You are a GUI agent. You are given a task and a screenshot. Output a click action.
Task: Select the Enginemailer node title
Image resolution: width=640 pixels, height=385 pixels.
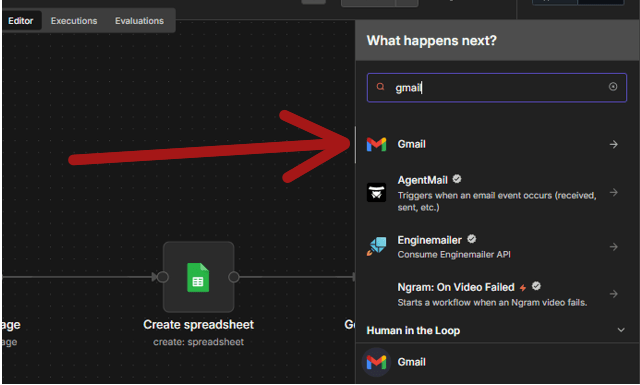(x=429, y=240)
